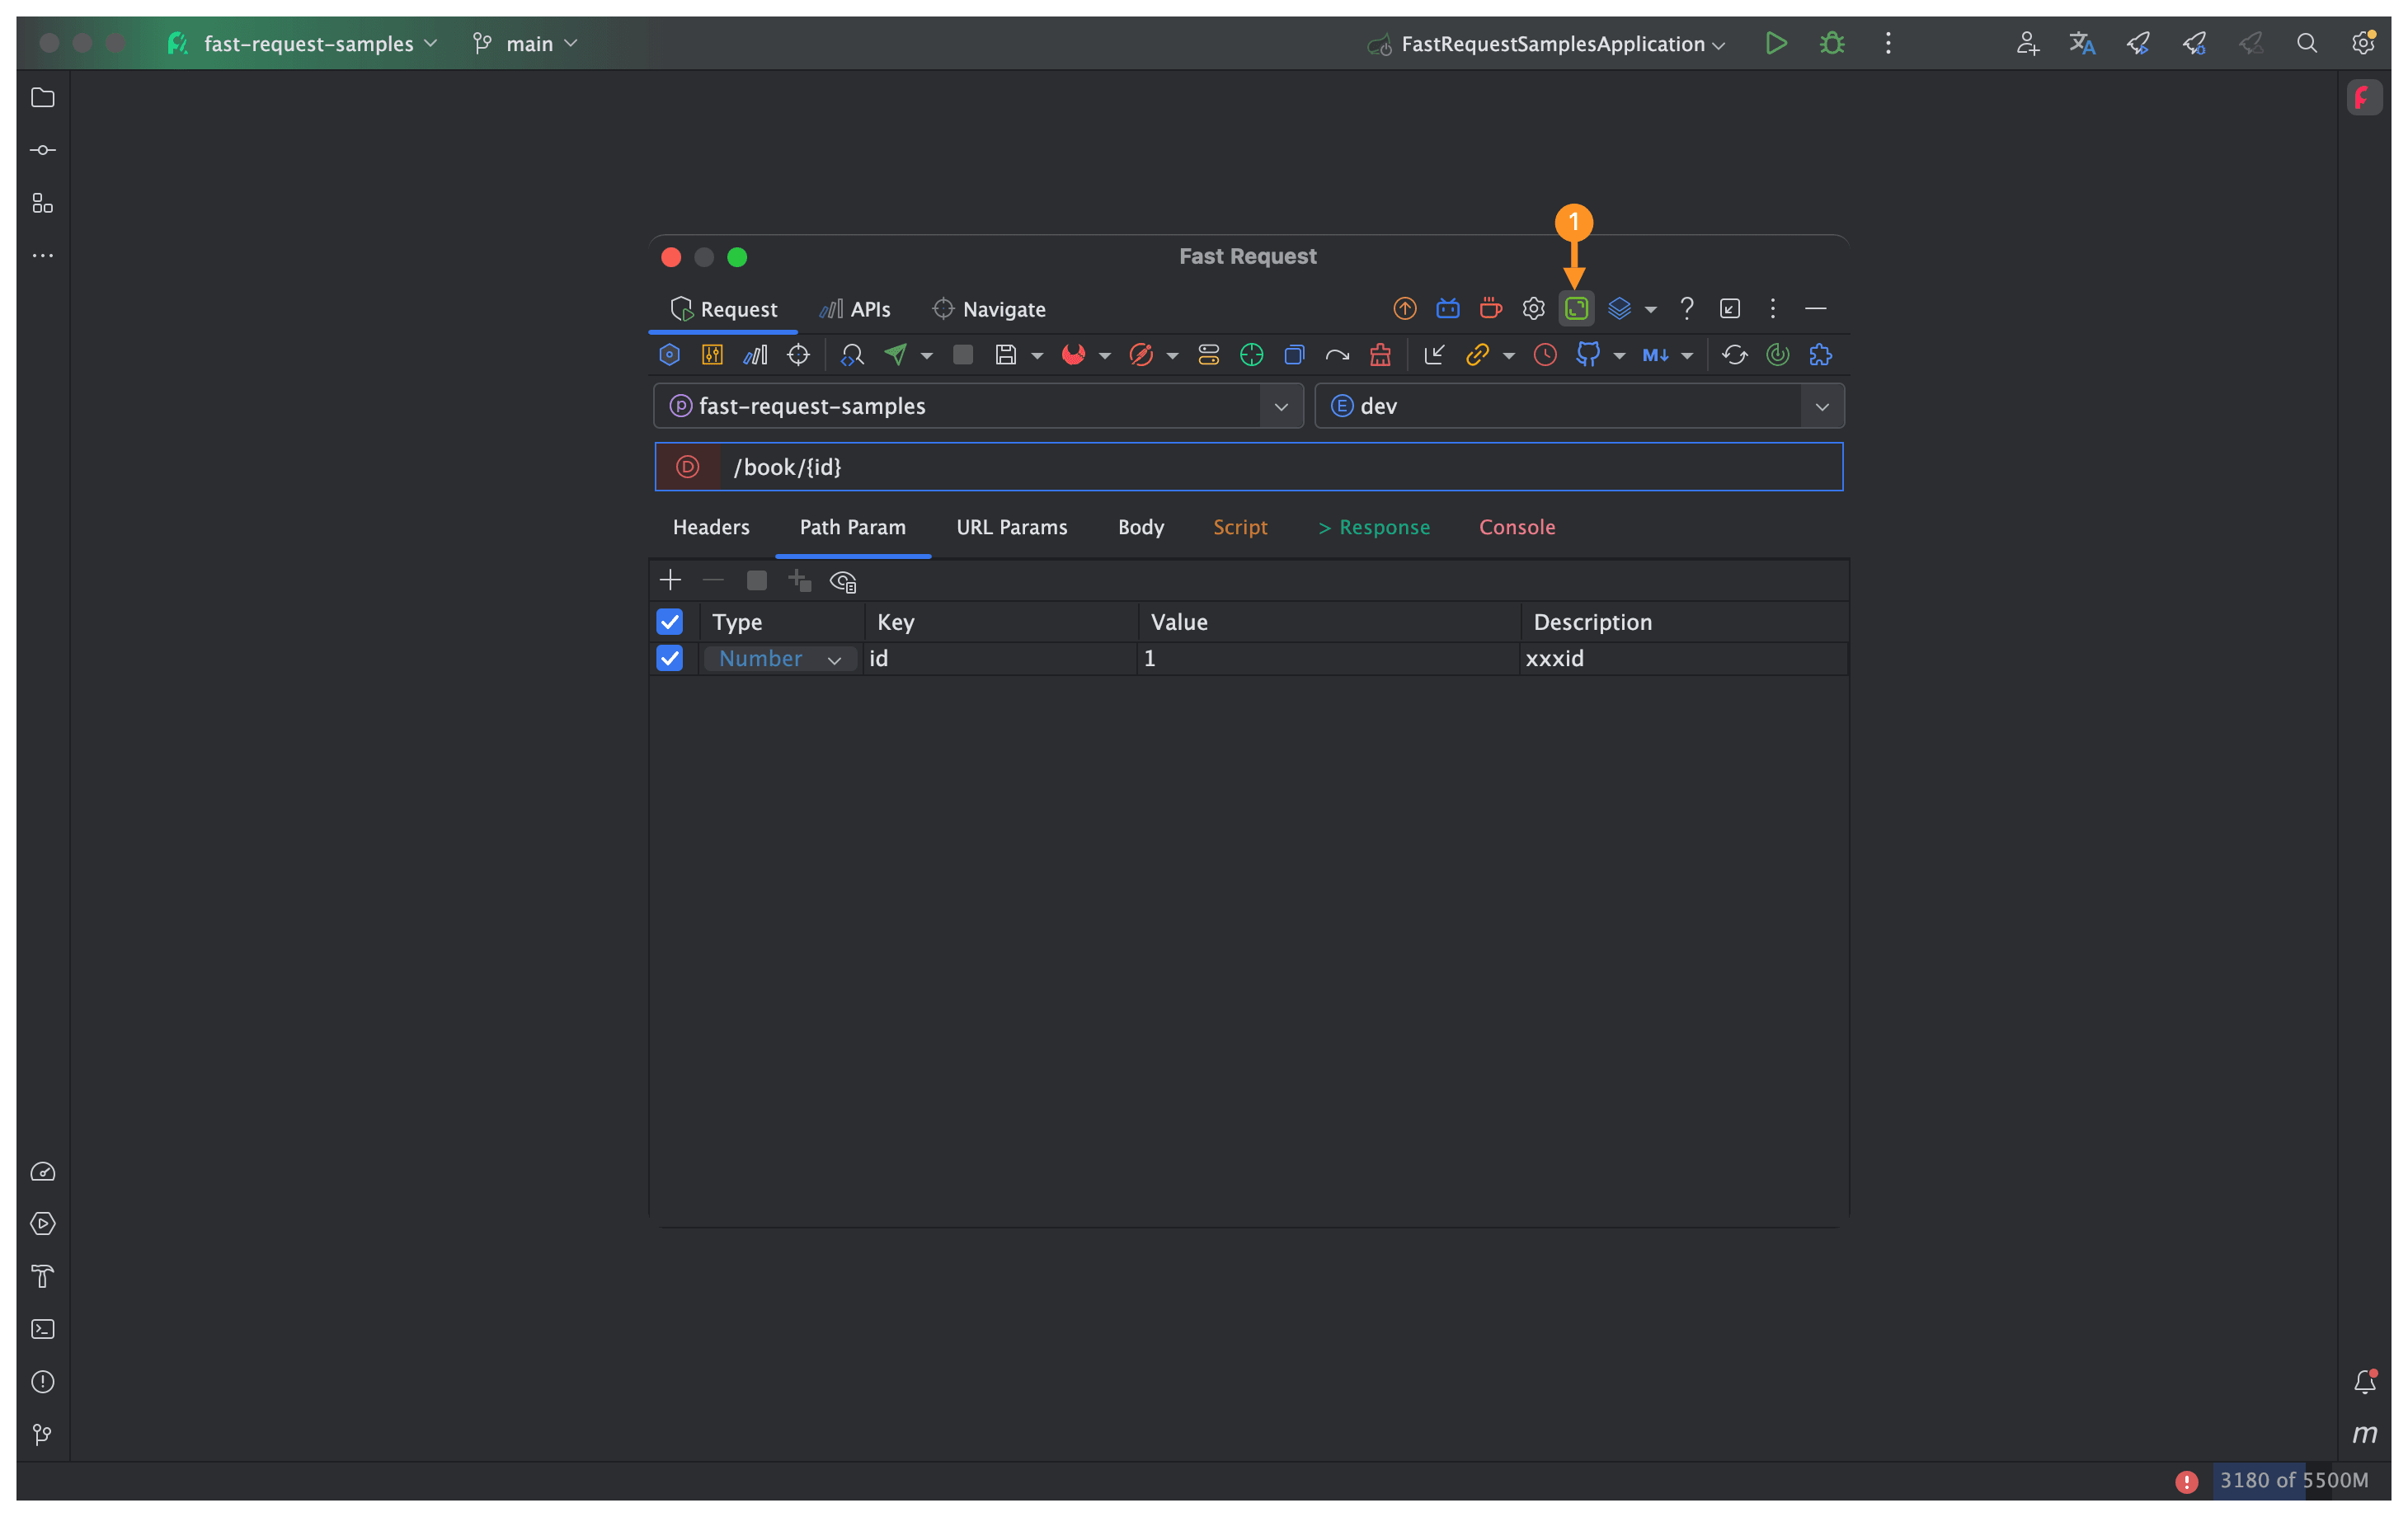2408x1517 pixels.
Task: Click the Markdown export icon
Action: pyautogui.click(x=1654, y=355)
